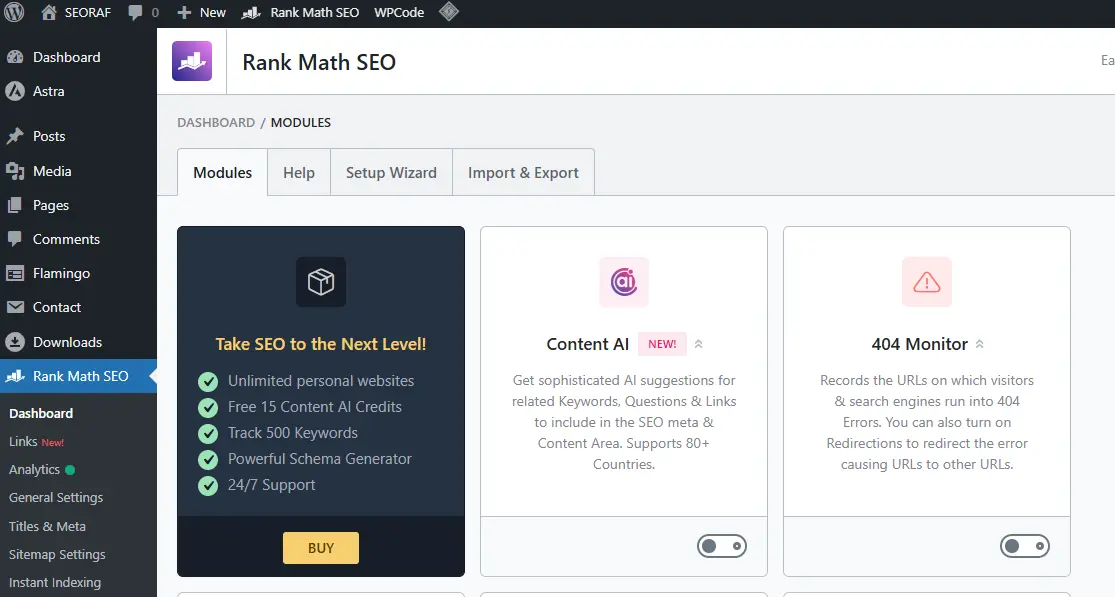This screenshot has width=1115, height=597.
Task: Click the Astra logo icon
Action: click(15, 91)
